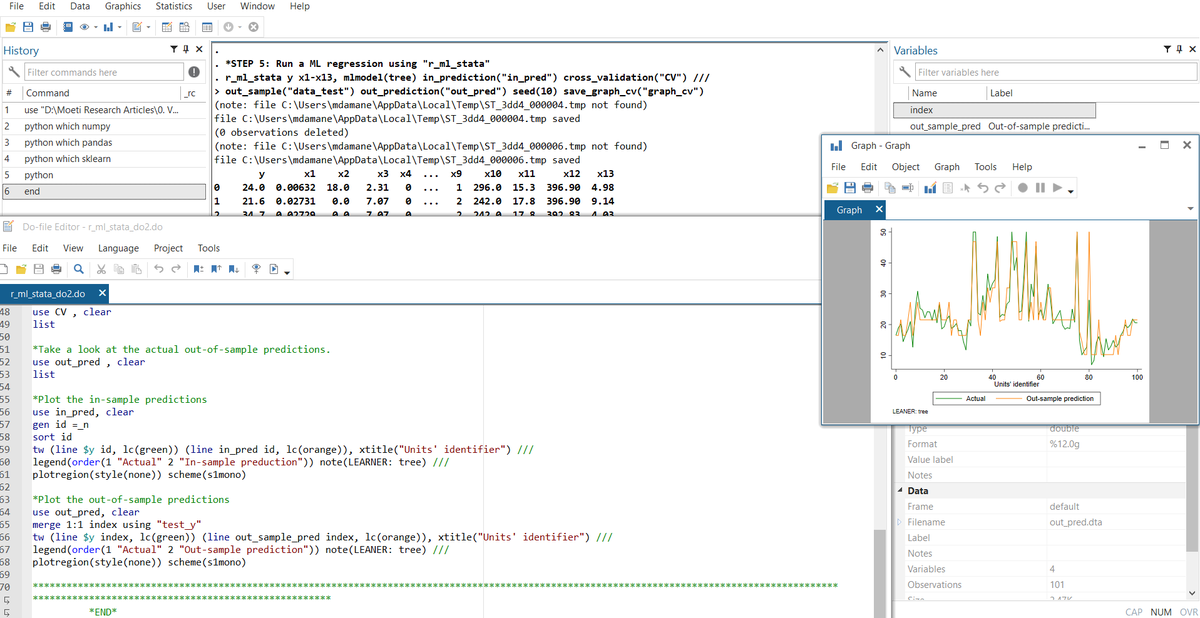Find (magnifier) icon in Do-file Editor
The image size is (1200, 618).
coord(78,270)
